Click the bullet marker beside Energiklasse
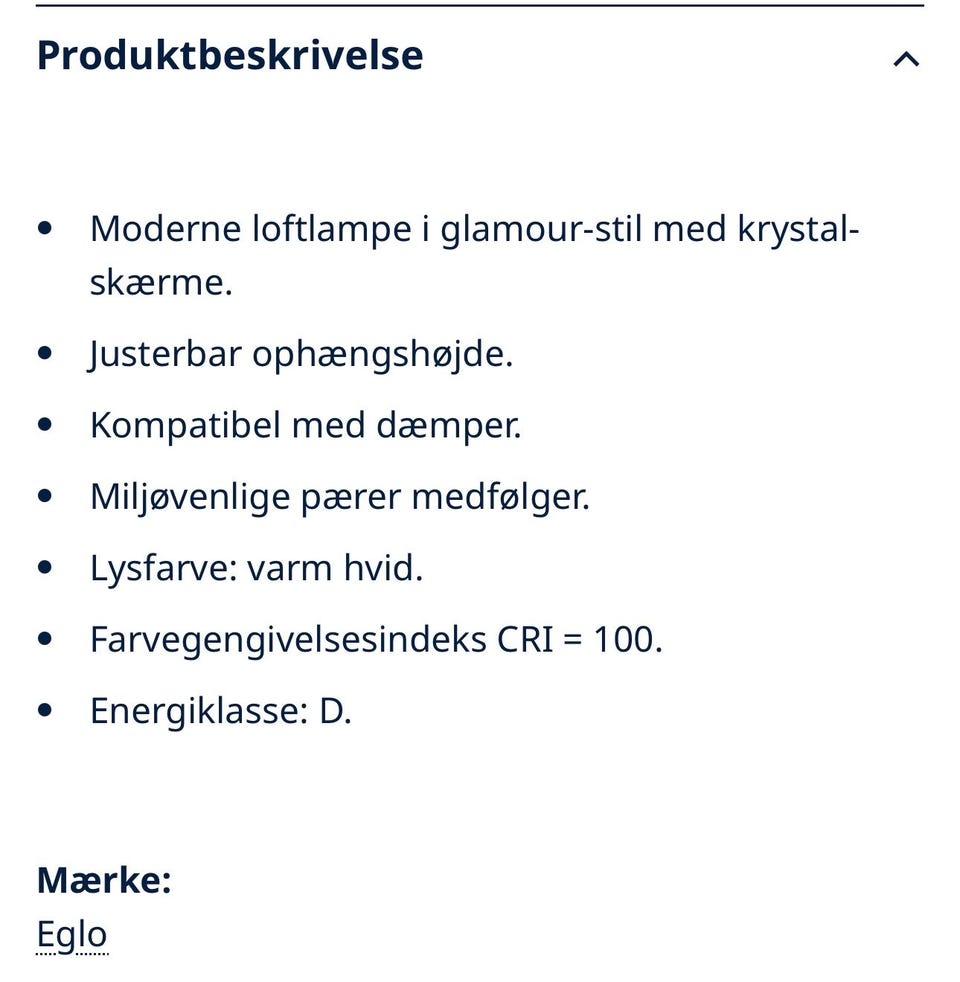960x982 pixels. tap(46, 710)
